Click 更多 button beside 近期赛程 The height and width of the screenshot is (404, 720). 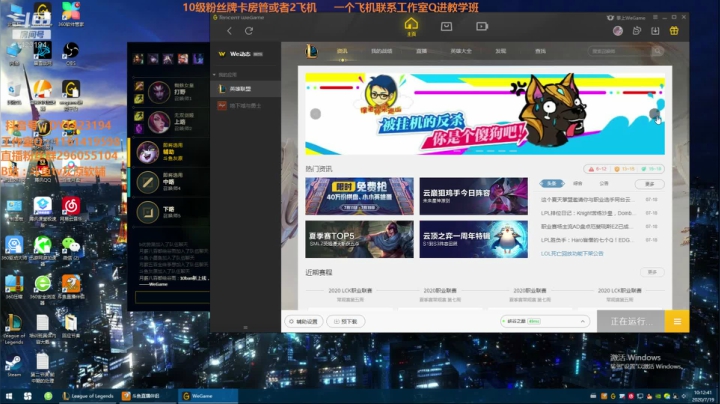652,272
